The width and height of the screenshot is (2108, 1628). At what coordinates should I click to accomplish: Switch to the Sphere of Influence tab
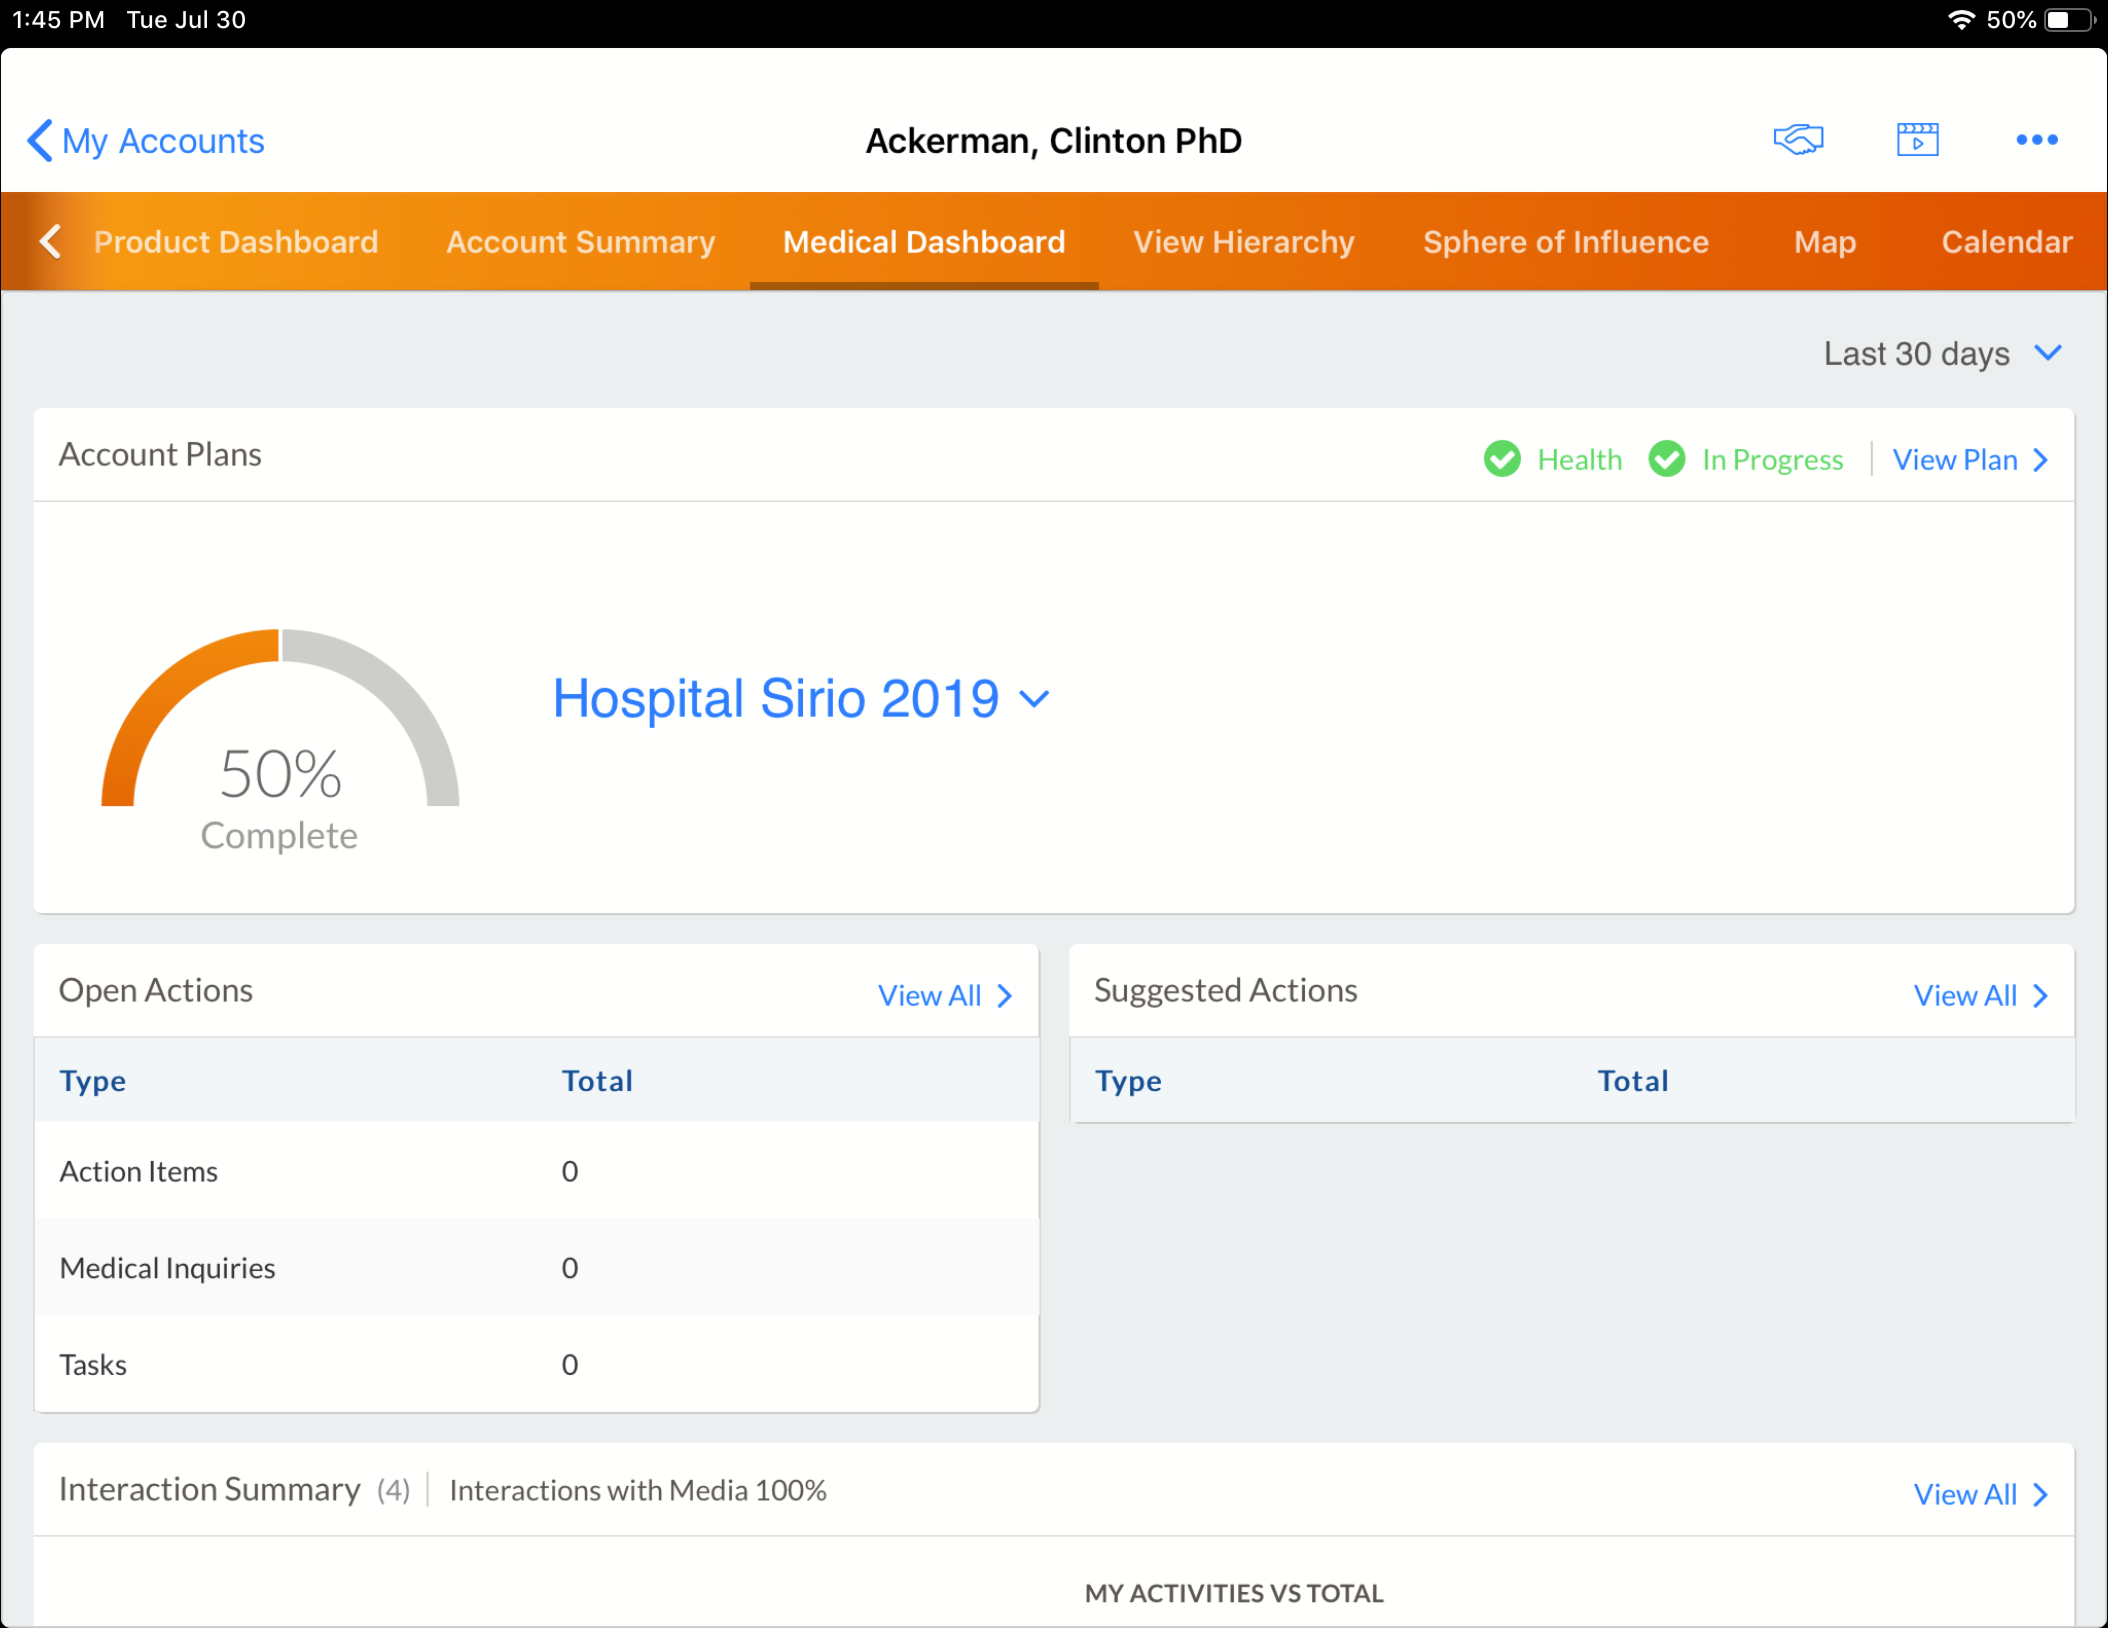click(1565, 242)
